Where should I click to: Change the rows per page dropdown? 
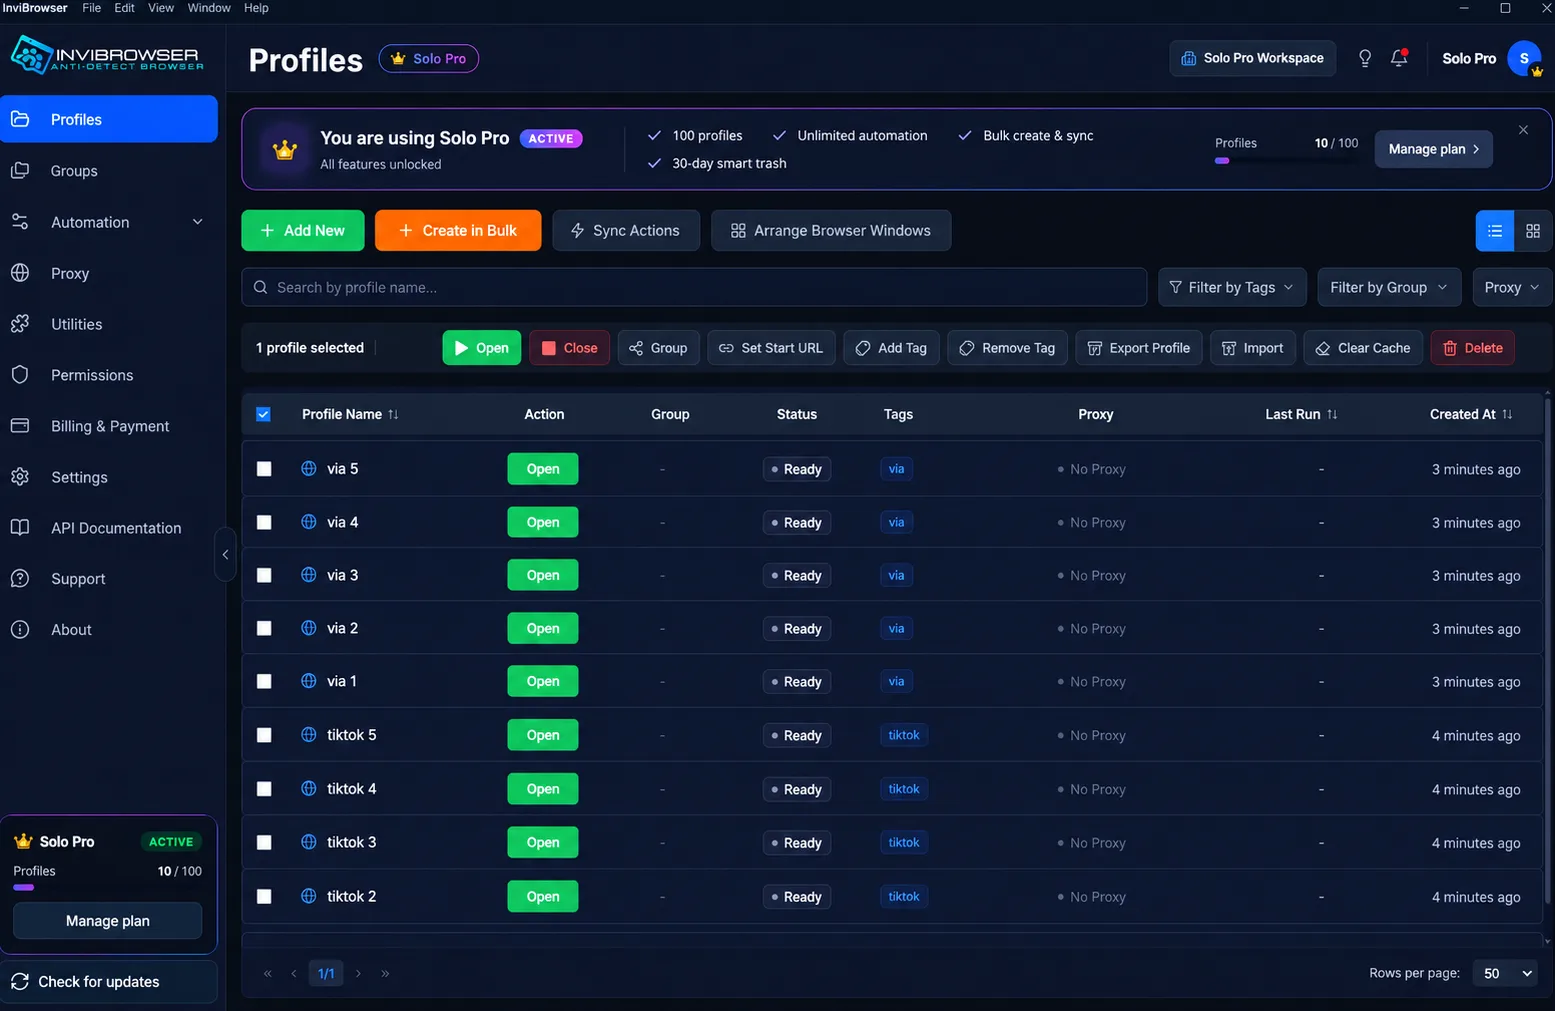(1505, 973)
